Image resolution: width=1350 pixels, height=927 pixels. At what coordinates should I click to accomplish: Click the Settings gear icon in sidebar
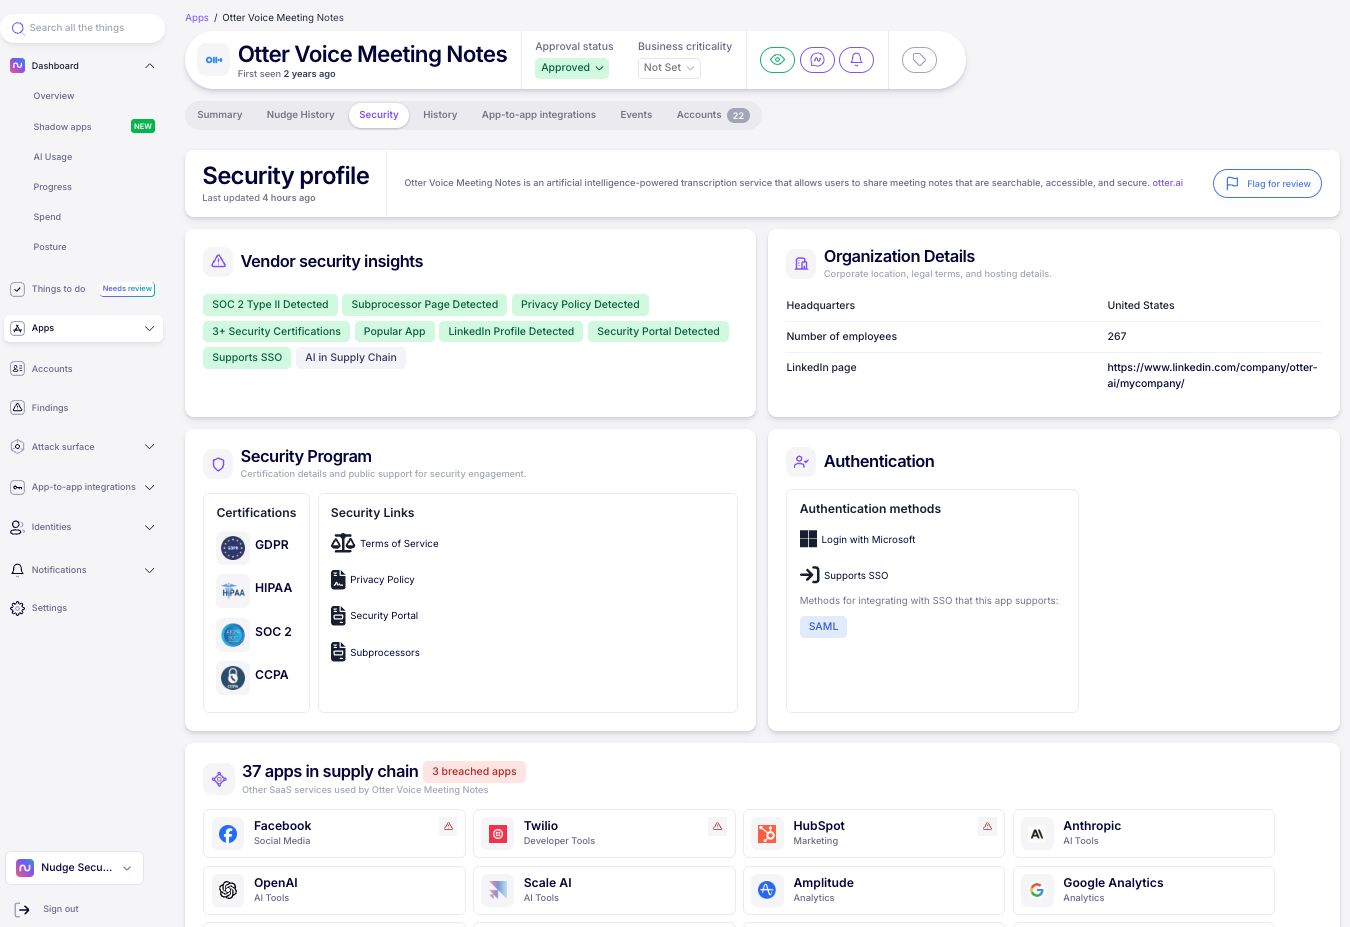(x=17, y=608)
